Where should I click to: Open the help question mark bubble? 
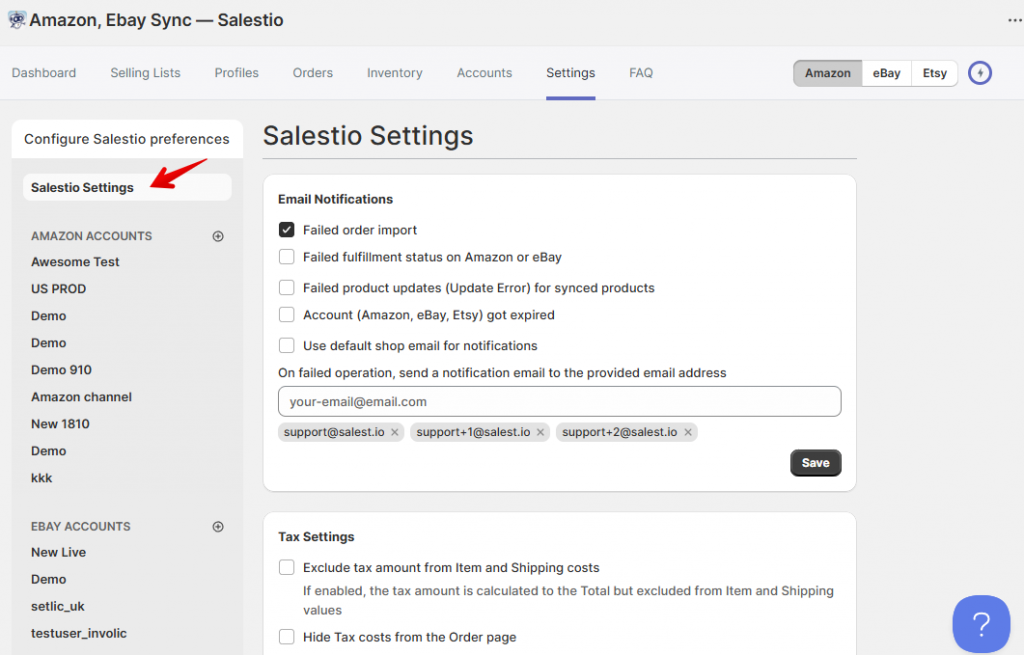click(981, 624)
